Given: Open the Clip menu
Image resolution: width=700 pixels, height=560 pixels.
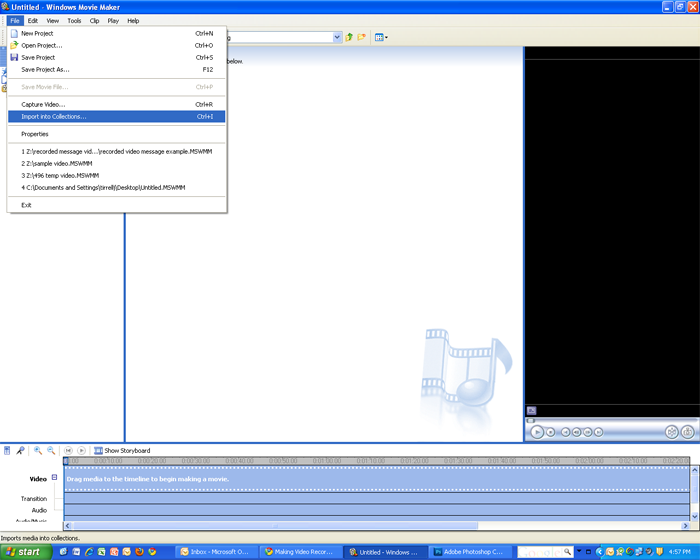Looking at the screenshot, I should [x=94, y=21].
